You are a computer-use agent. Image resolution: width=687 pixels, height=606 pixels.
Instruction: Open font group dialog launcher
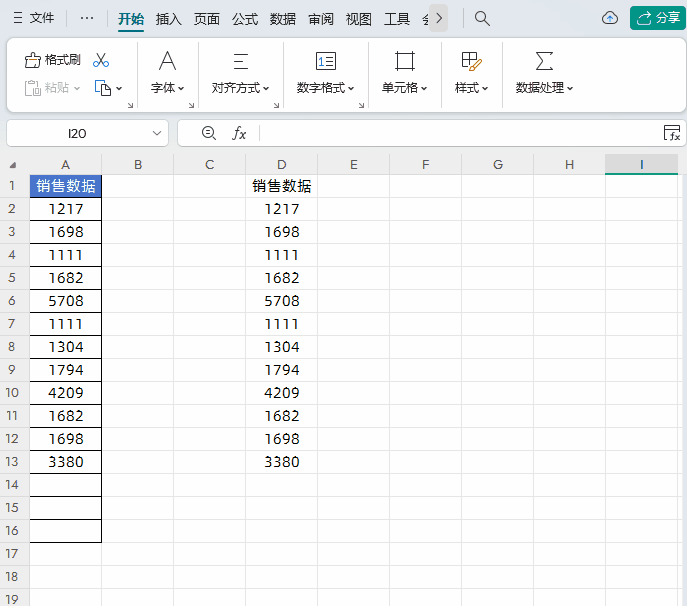coord(191,105)
